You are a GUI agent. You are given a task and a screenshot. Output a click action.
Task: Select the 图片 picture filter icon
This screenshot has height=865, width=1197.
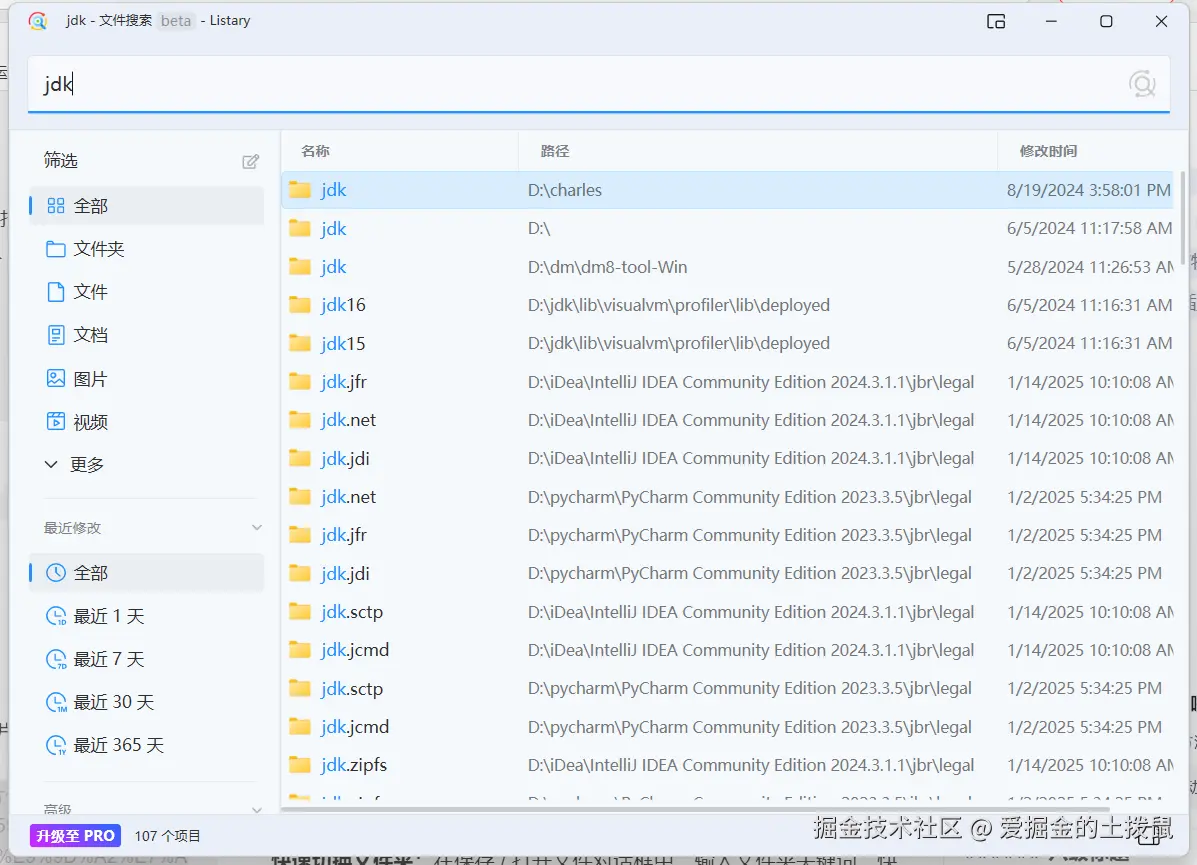[x=56, y=379]
